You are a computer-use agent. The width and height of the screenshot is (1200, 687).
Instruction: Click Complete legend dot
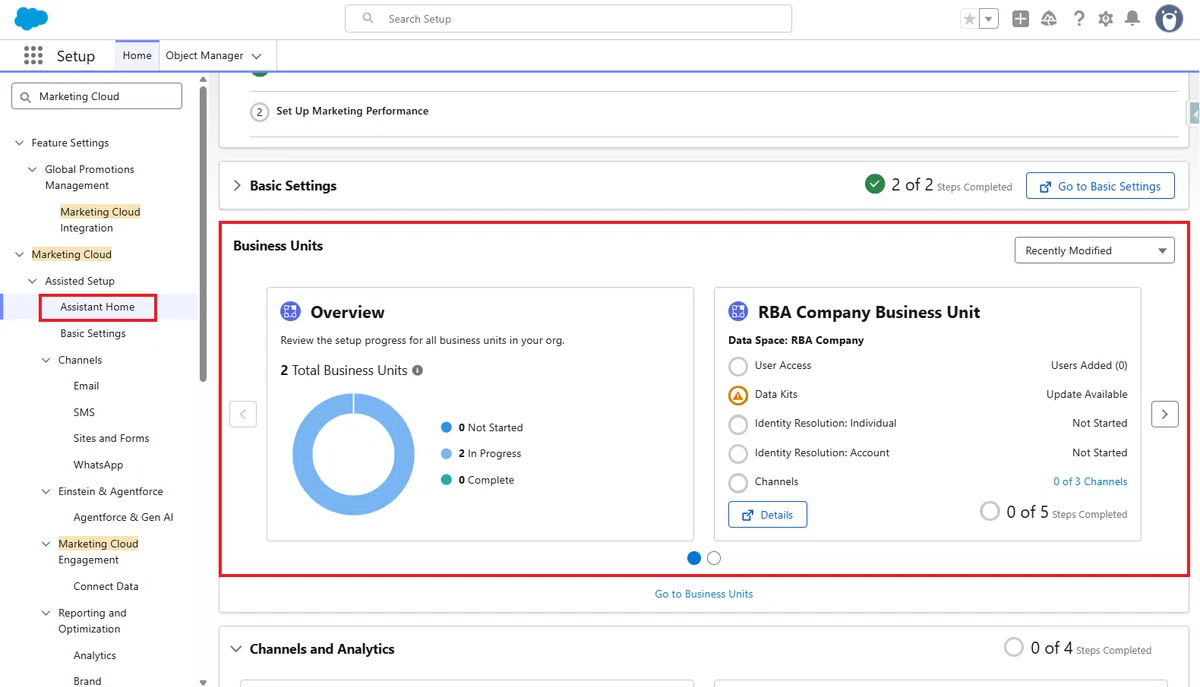[446, 480]
